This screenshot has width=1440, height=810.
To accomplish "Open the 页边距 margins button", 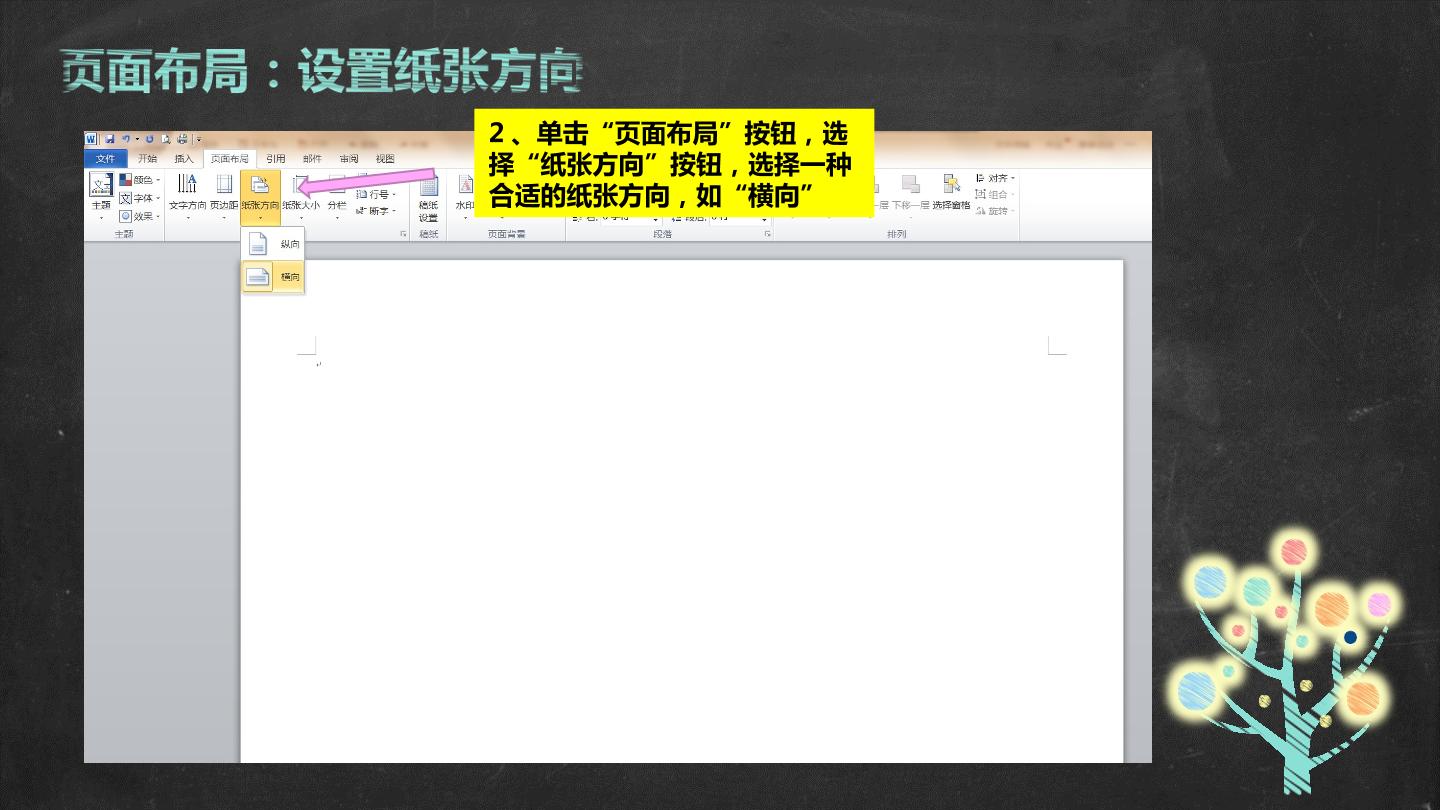I will [x=224, y=196].
